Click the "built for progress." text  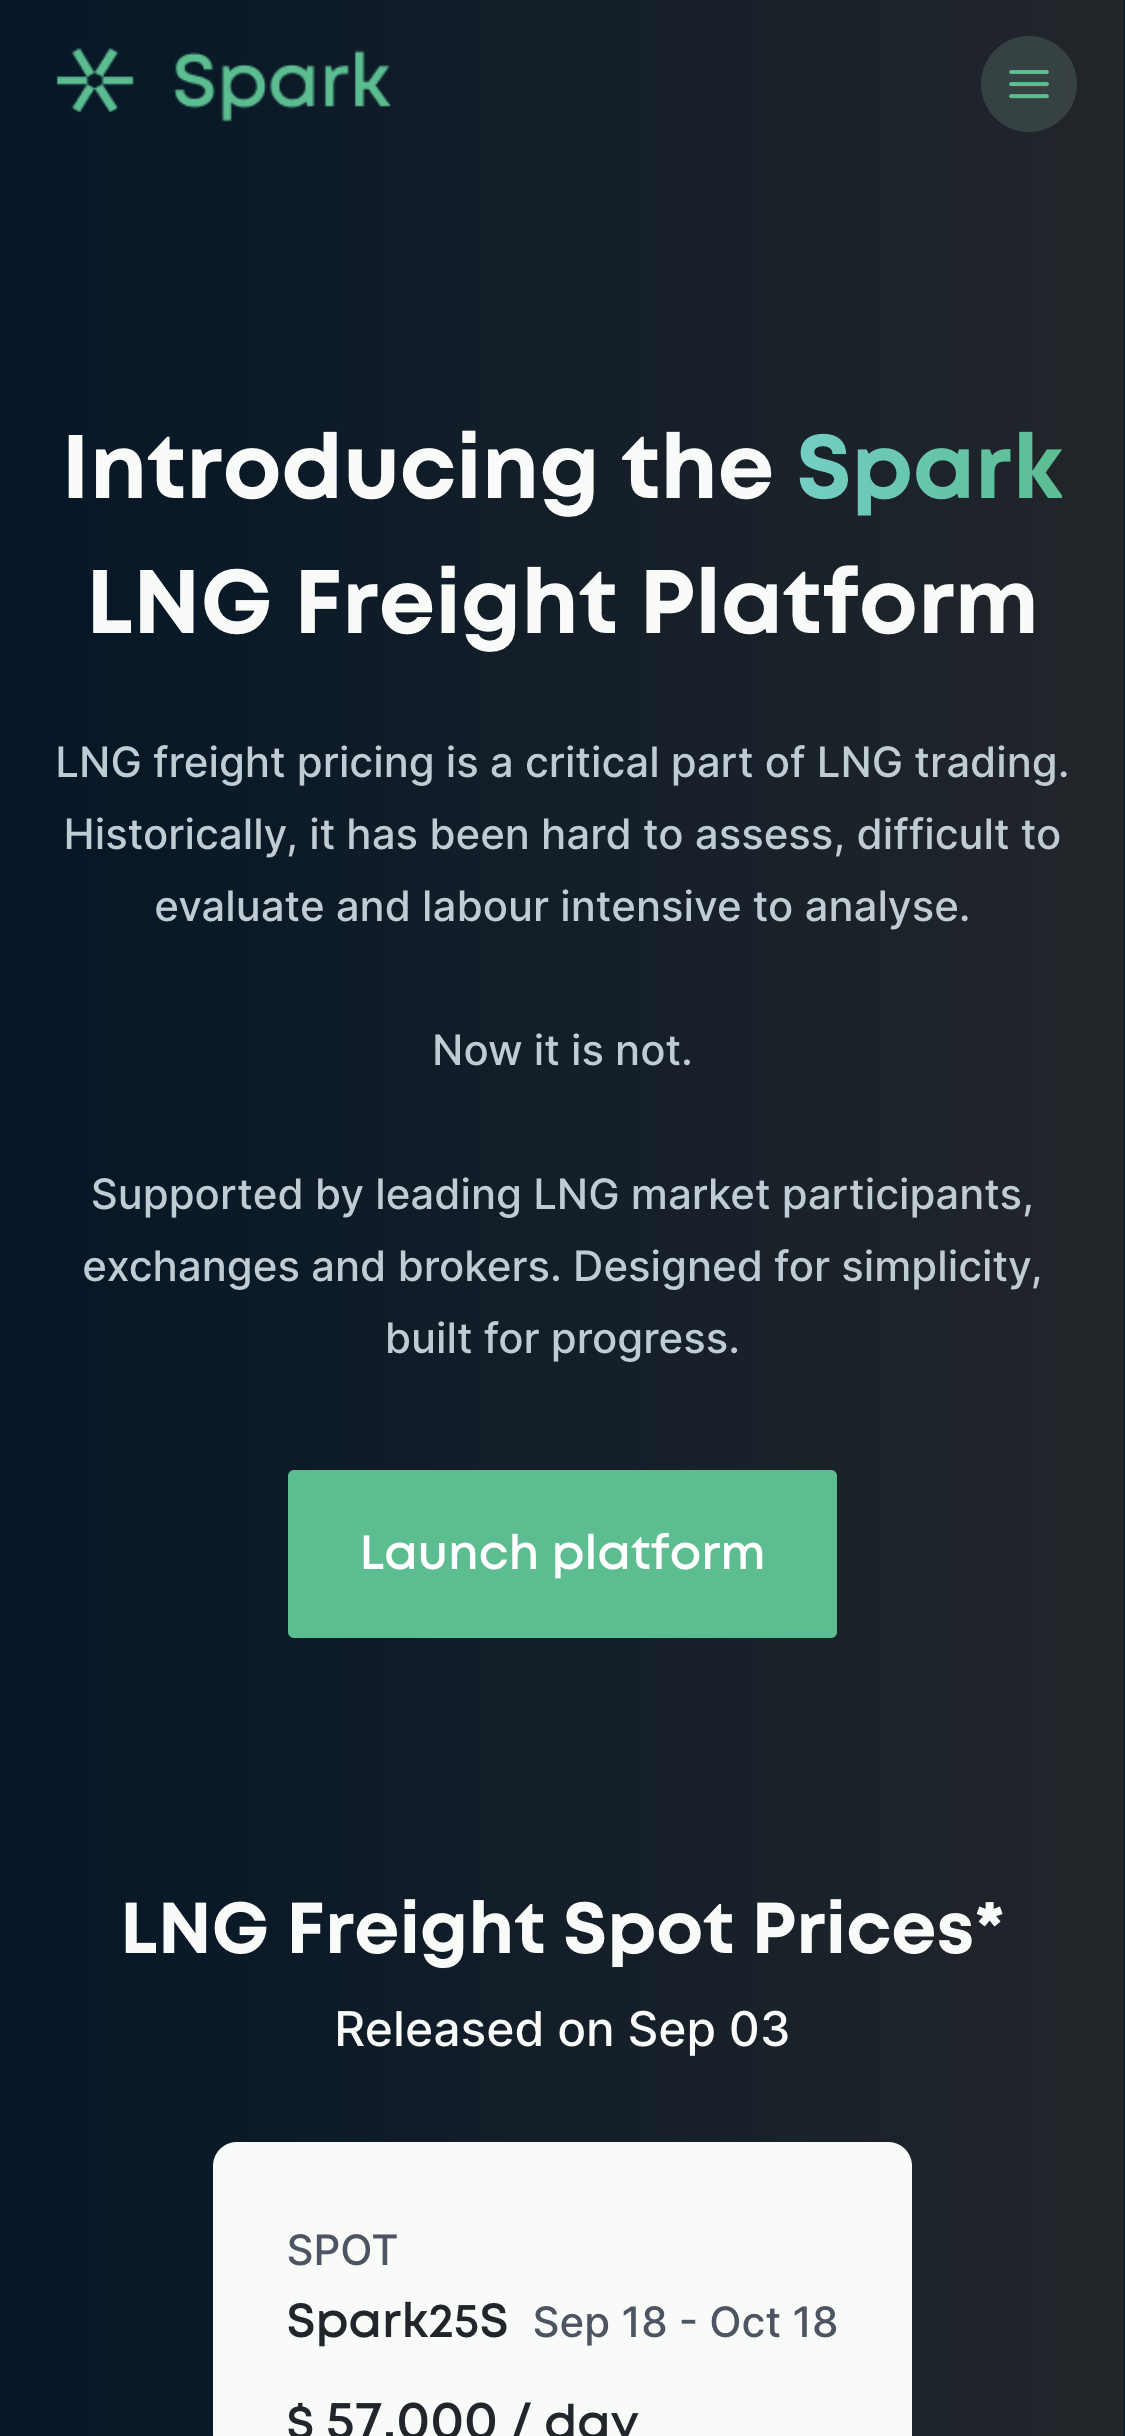point(562,1339)
